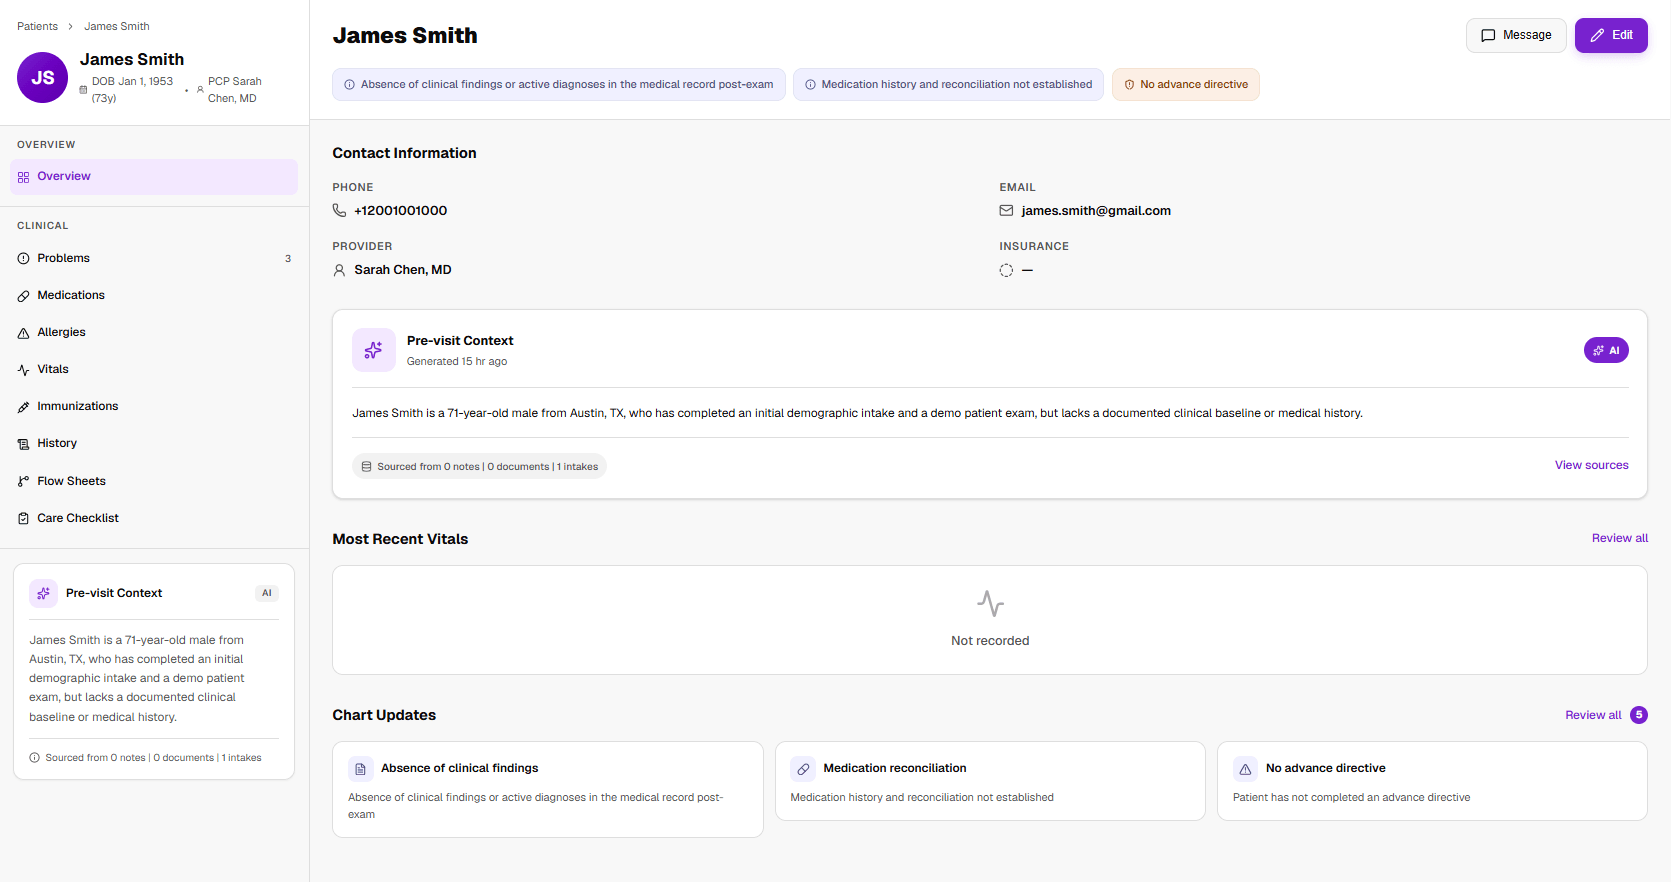This screenshot has height=882, width=1671.
Task: Click the JS patient avatar
Action: [x=42, y=78]
